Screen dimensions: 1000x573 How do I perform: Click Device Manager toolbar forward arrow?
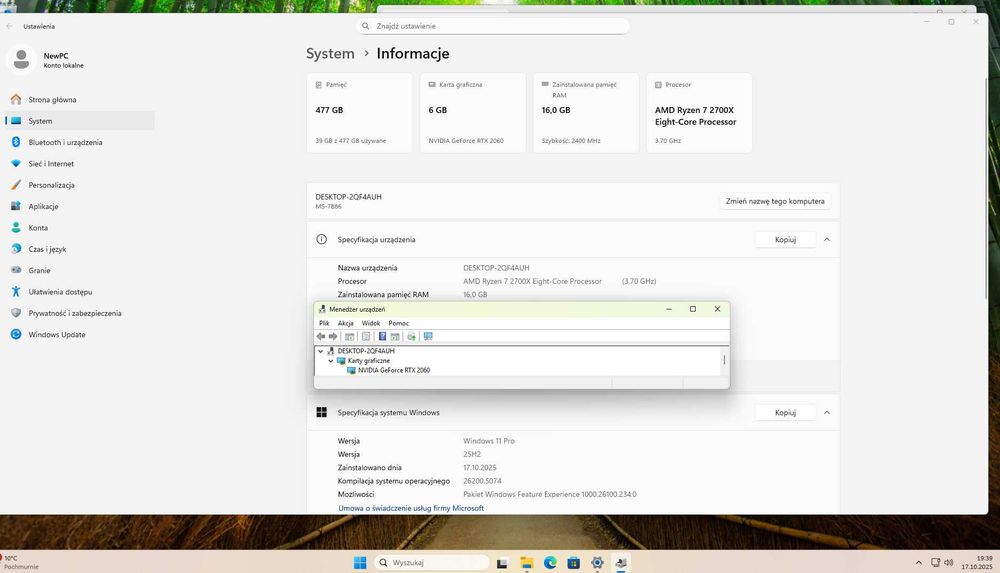pyautogui.click(x=333, y=336)
